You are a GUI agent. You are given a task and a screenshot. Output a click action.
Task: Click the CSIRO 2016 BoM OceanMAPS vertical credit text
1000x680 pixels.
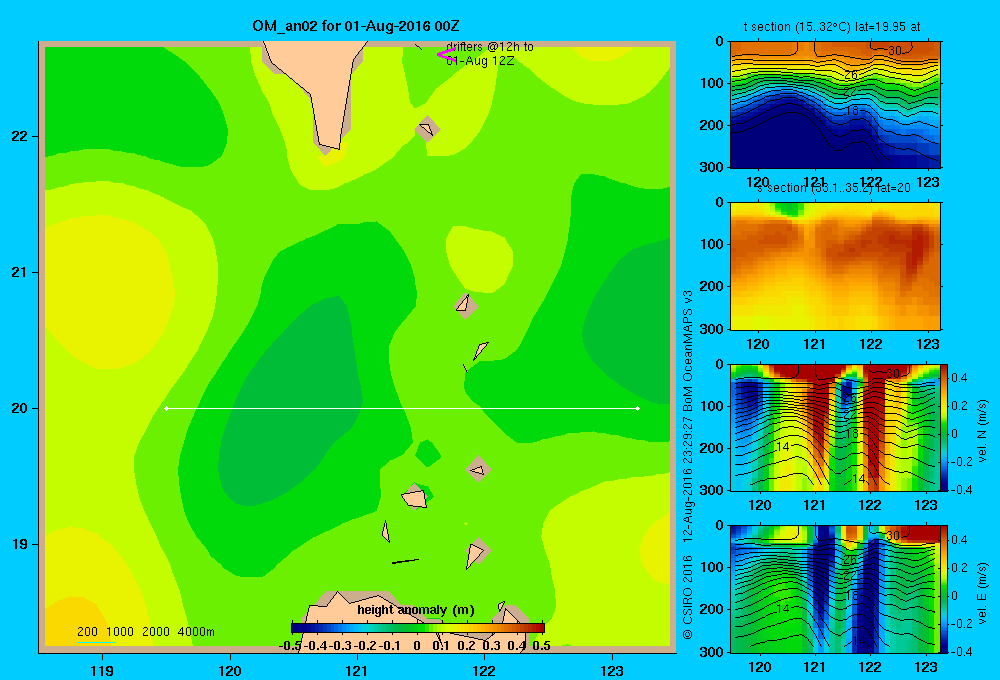[688, 464]
